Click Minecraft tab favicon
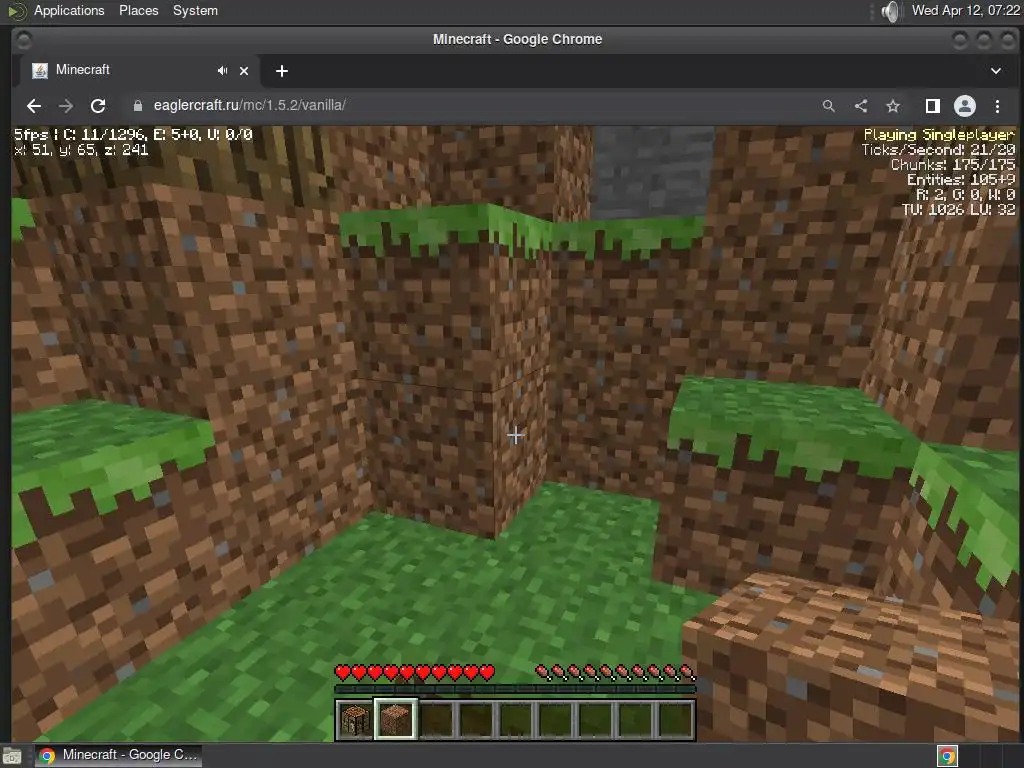 click(40, 71)
